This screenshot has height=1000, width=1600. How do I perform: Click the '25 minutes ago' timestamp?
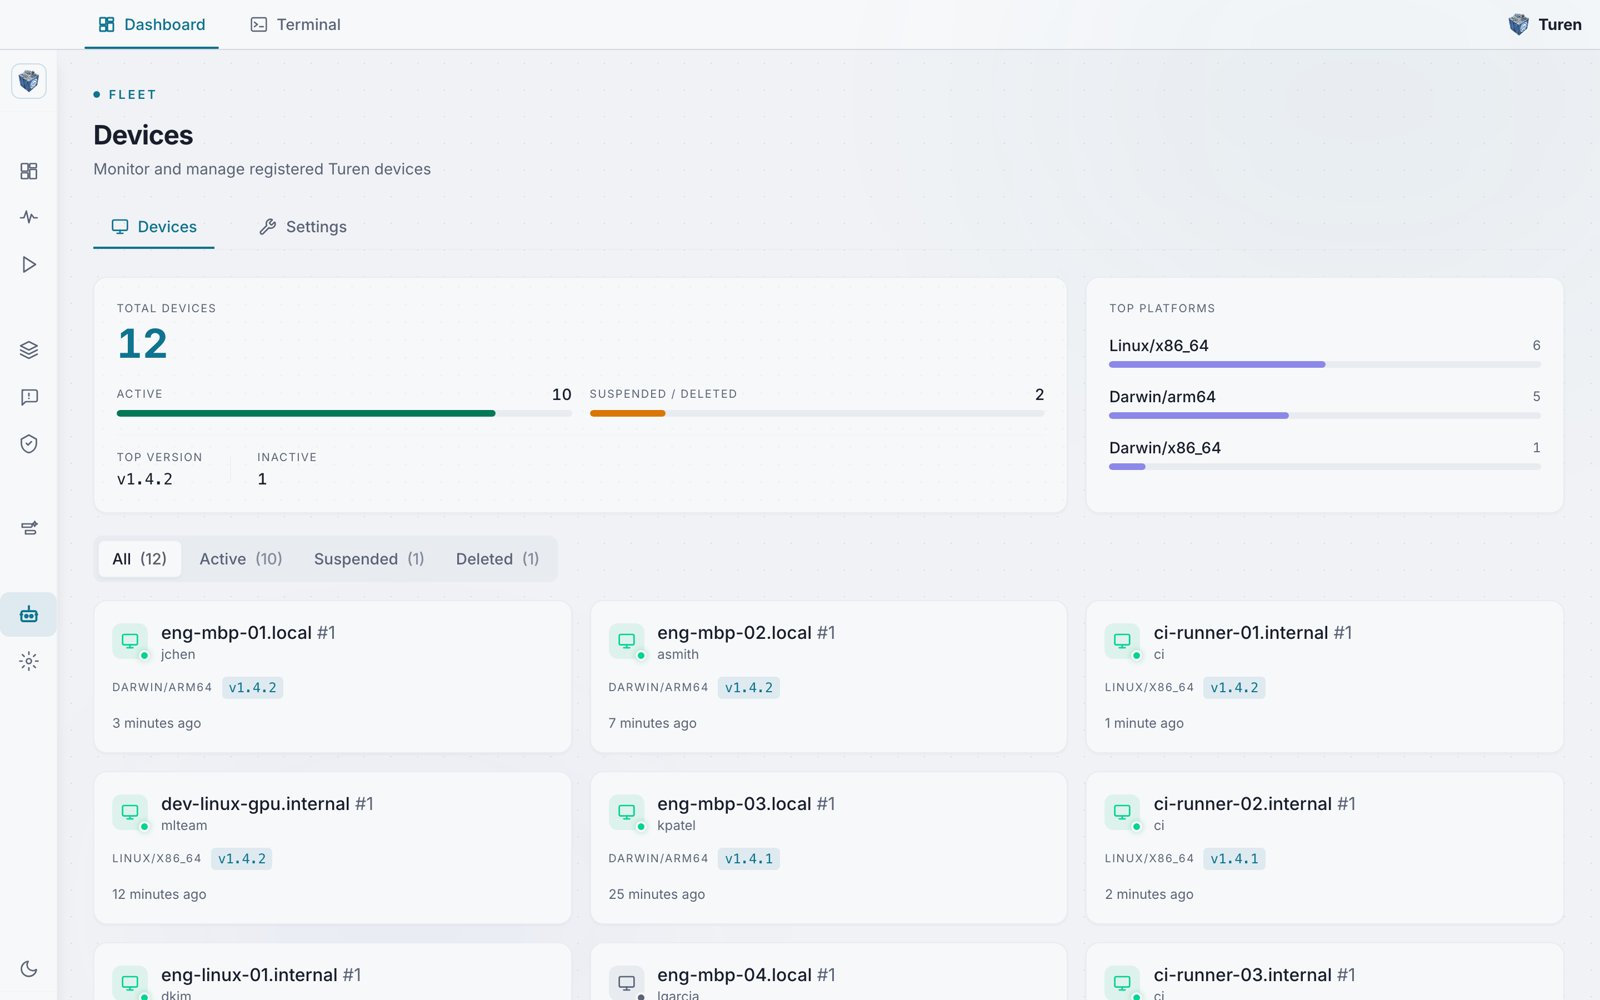click(x=657, y=894)
